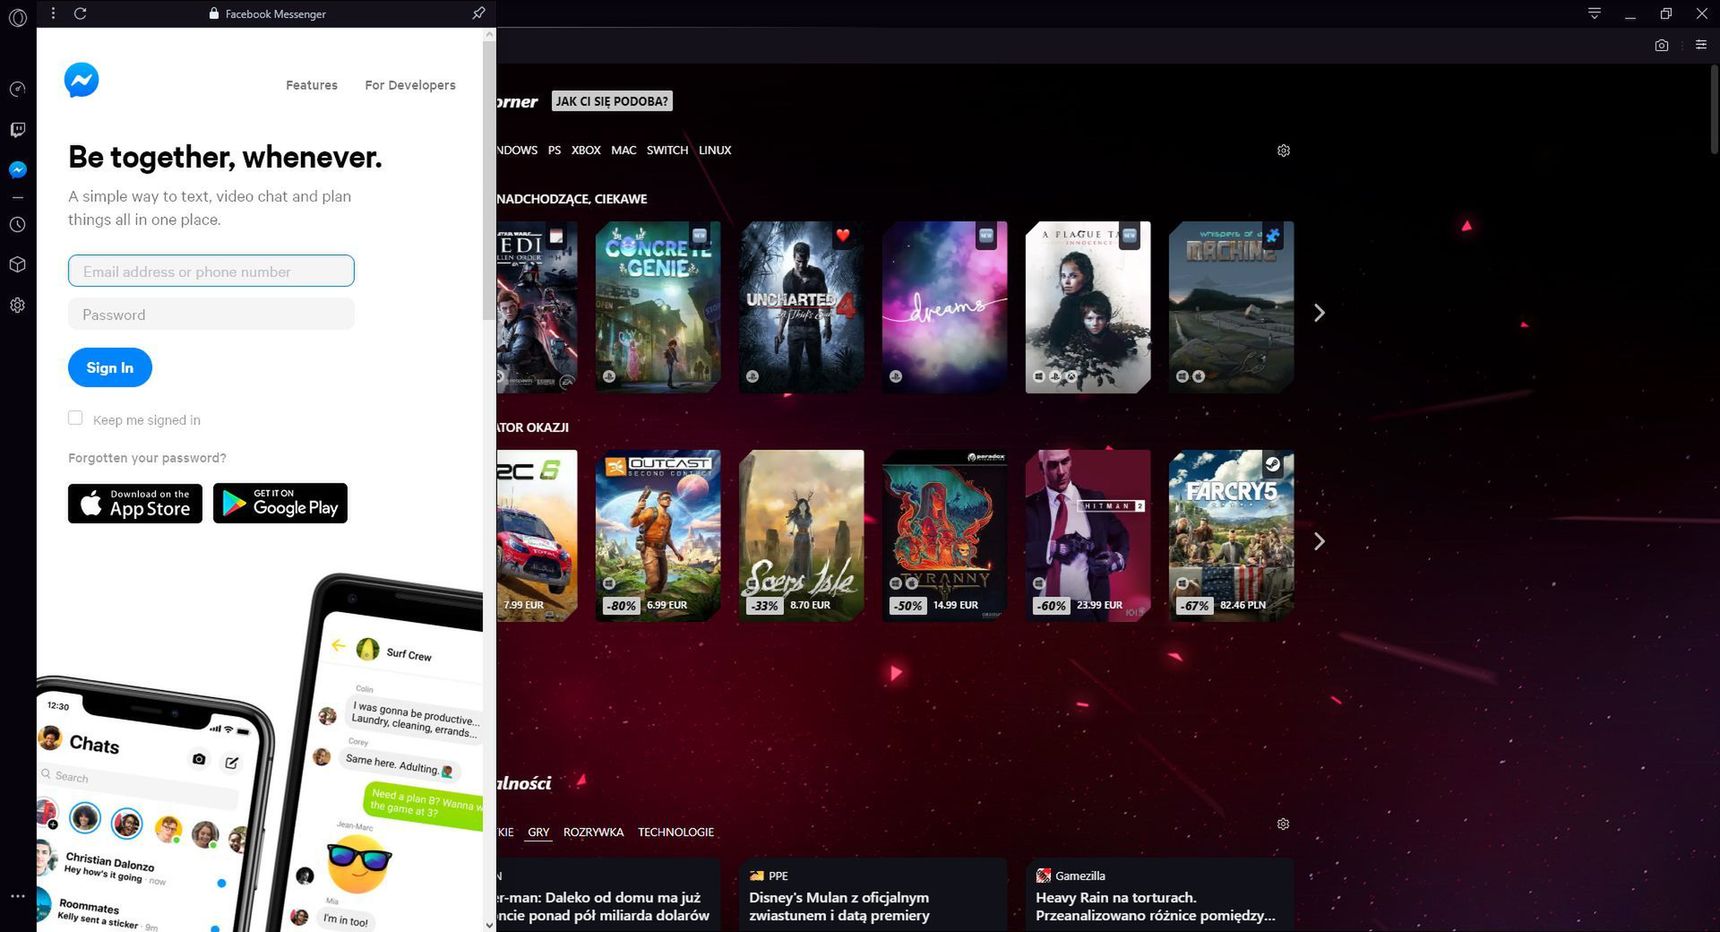Open A Plague Tale Innocence card
The height and width of the screenshot is (932, 1720).
click(1088, 307)
